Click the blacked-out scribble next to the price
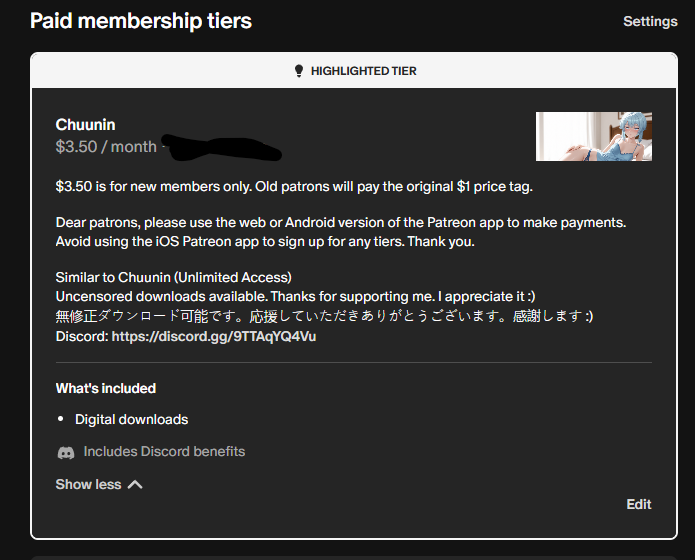This screenshot has height=560, width=695. coord(222,147)
